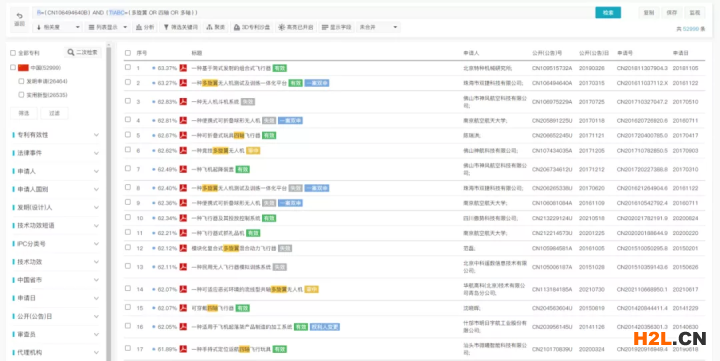Open the PDF icon for result row 1
Screen dimensions: 720x361
[x=183, y=68]
